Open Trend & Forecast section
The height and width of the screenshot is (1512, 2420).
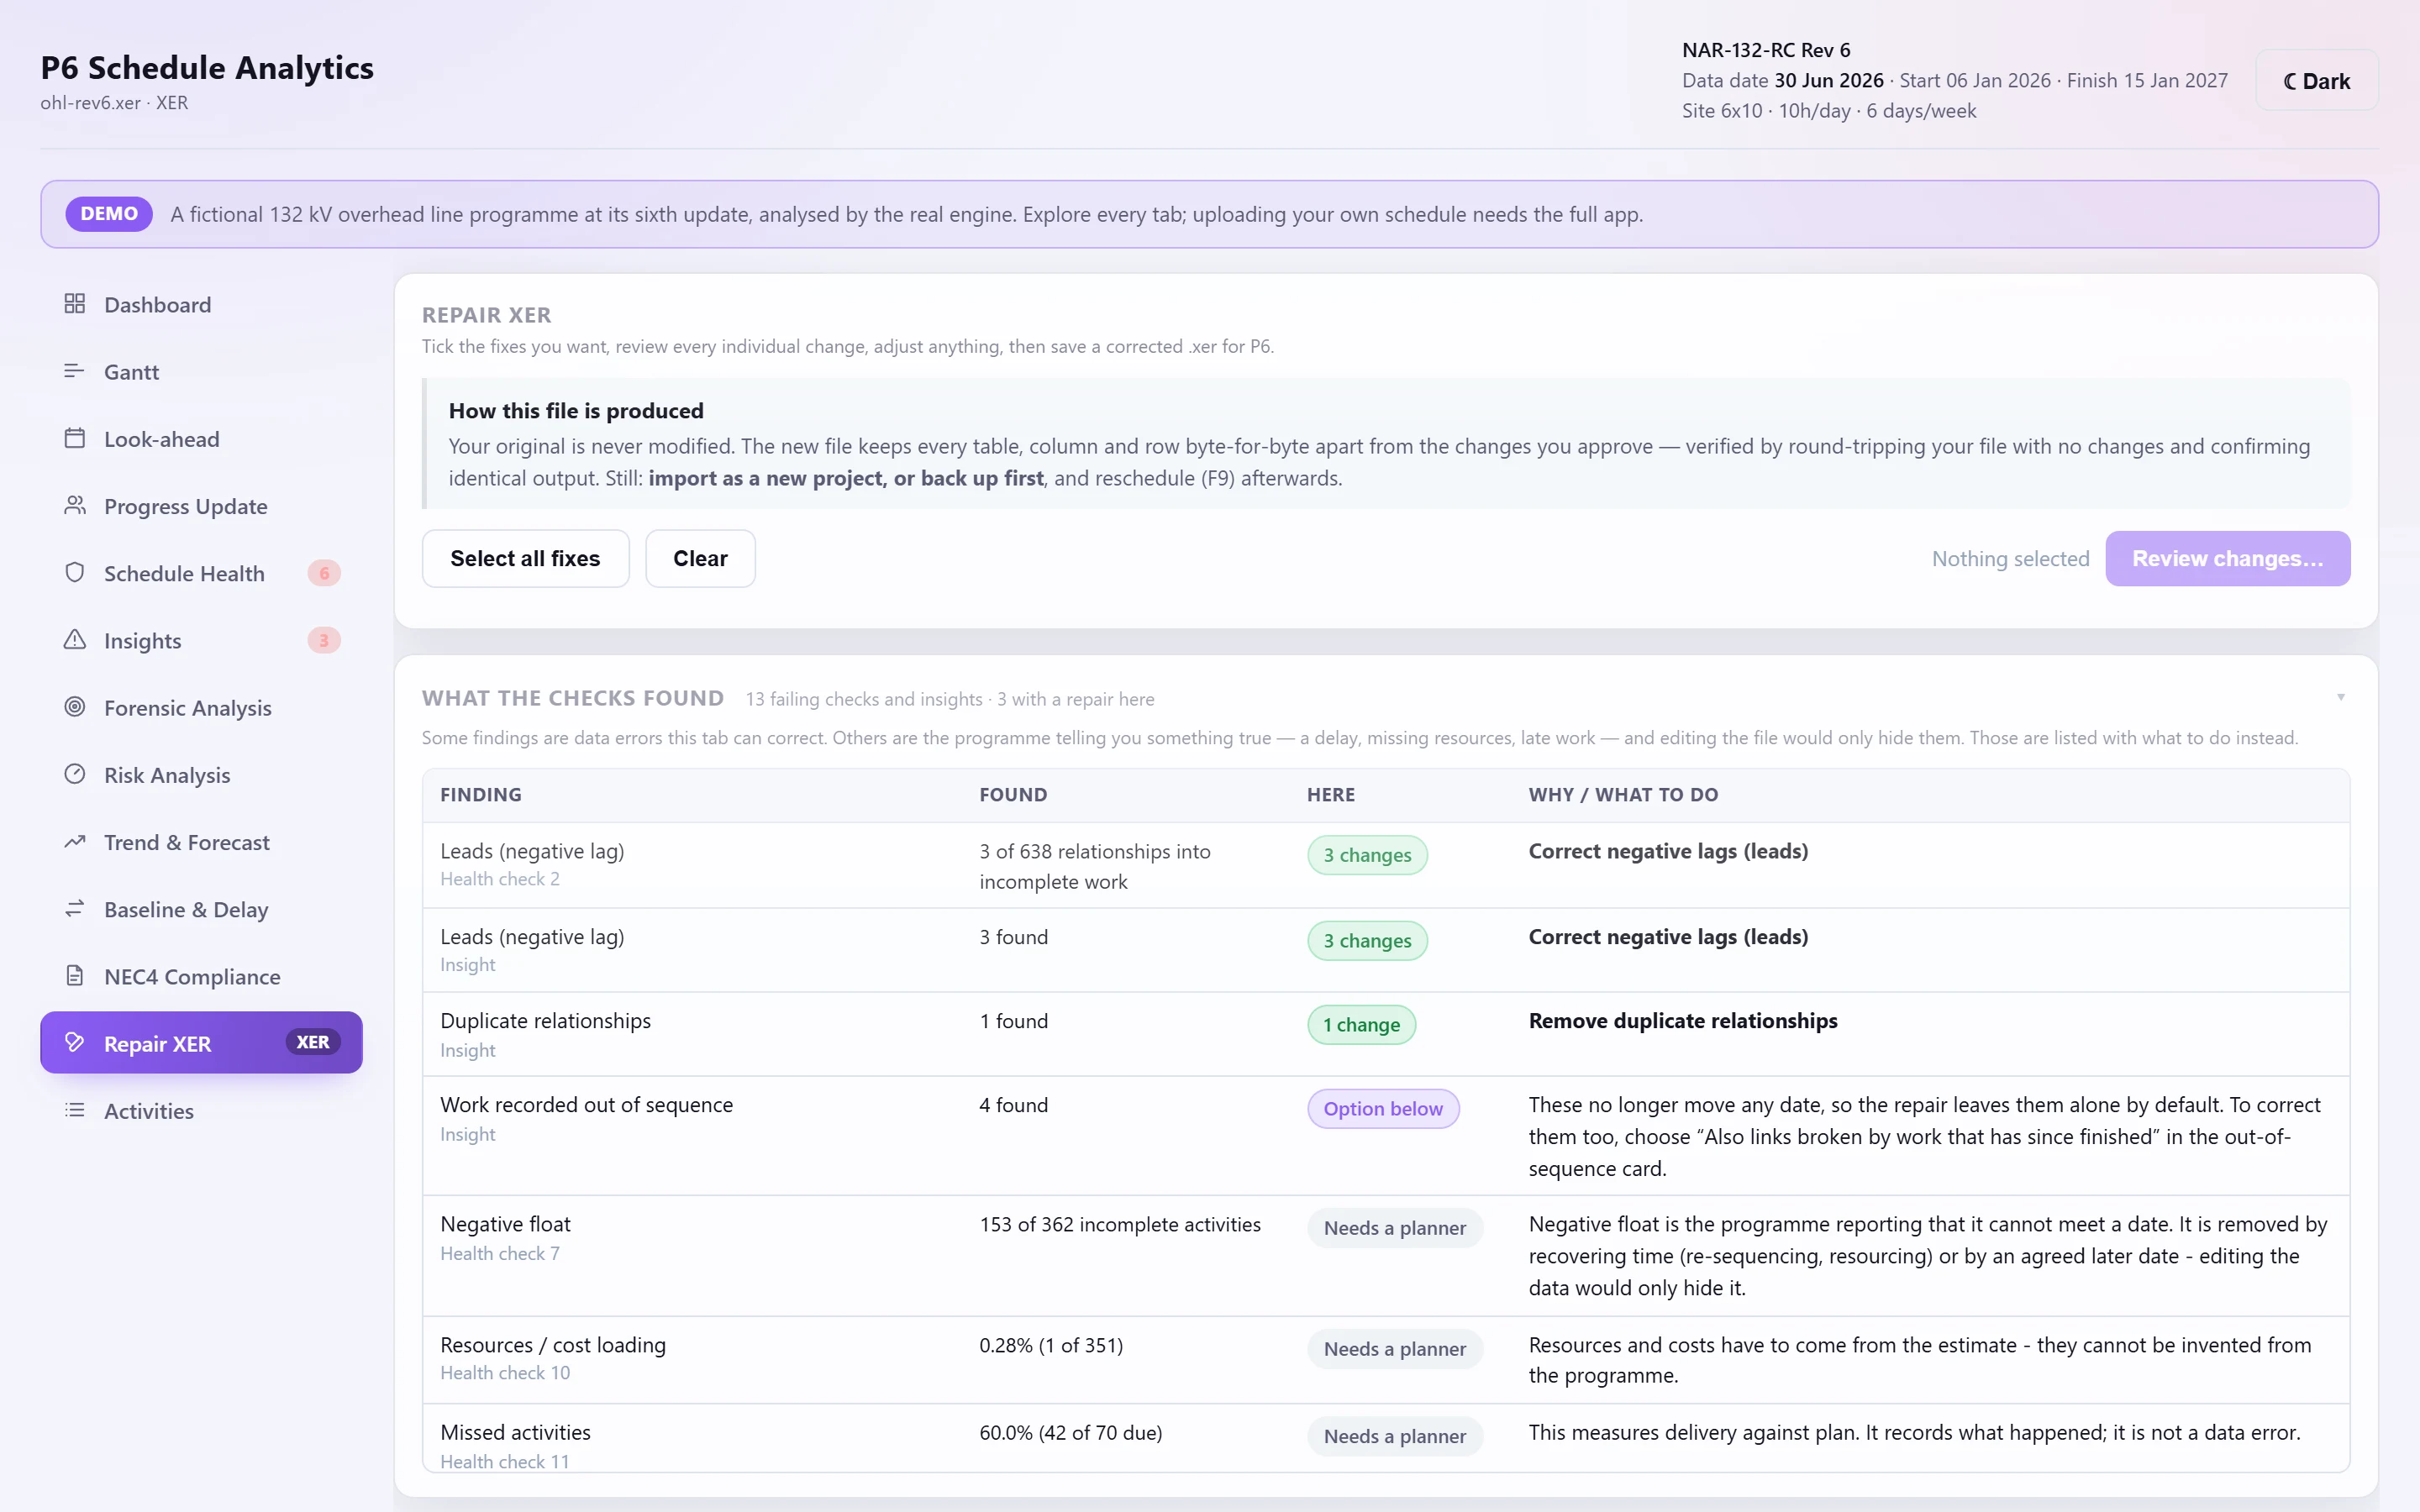(201, 842)
